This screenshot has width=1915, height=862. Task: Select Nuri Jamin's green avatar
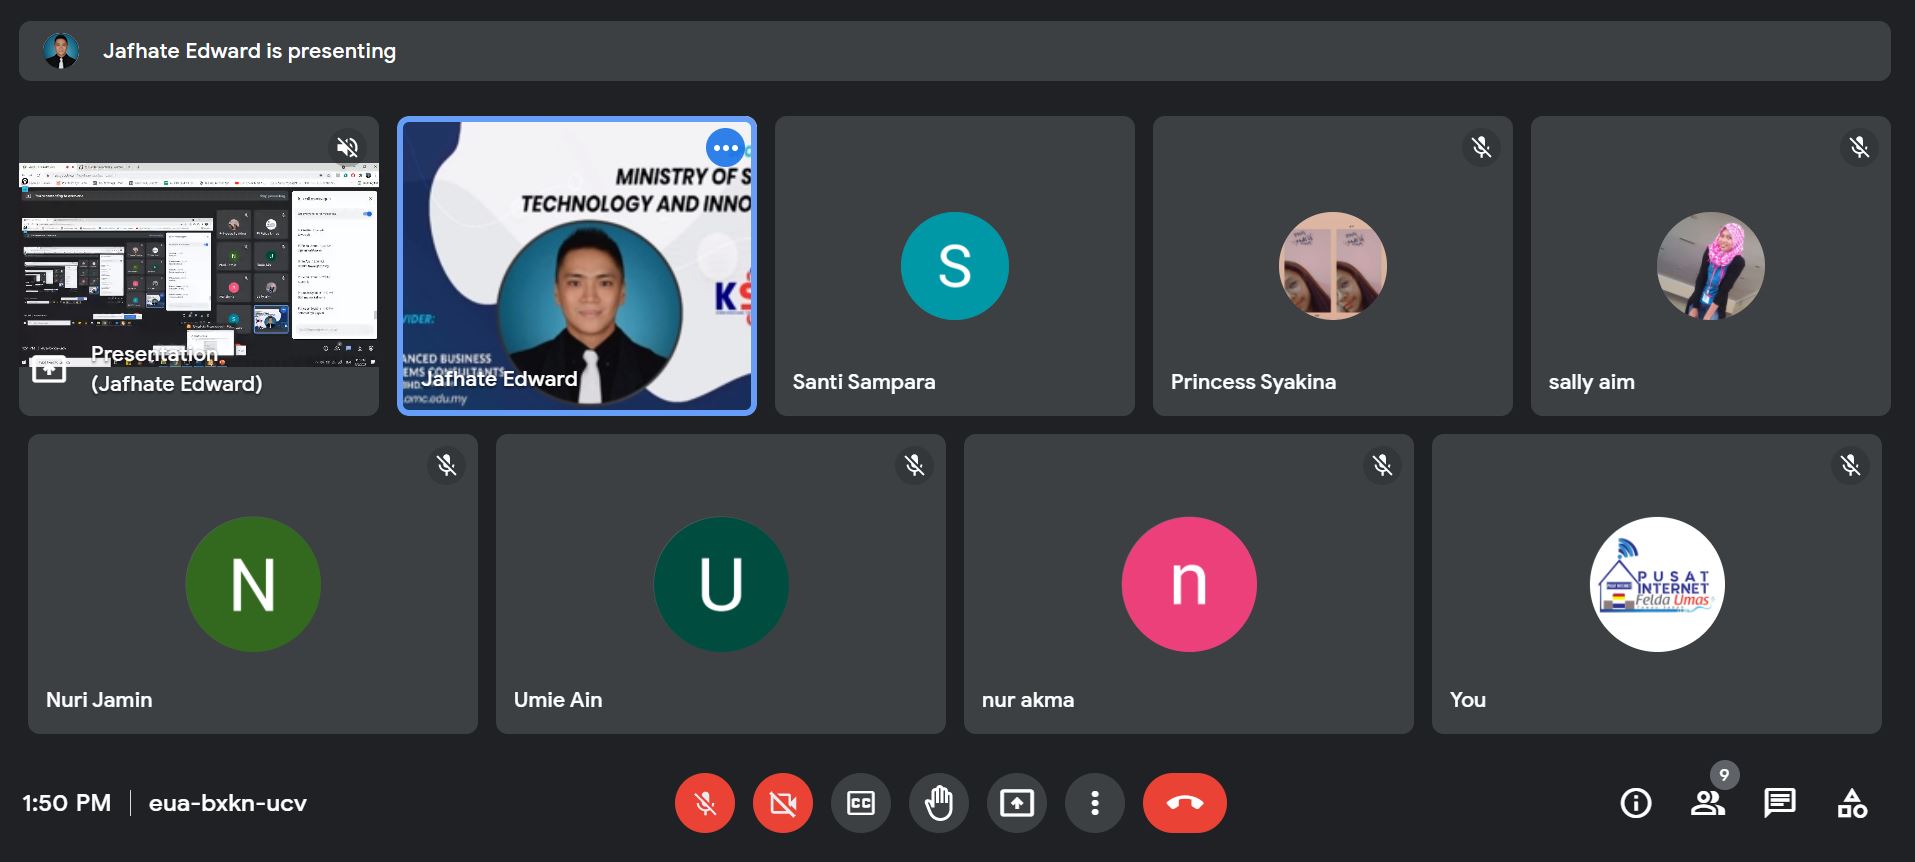pos(253,584)
